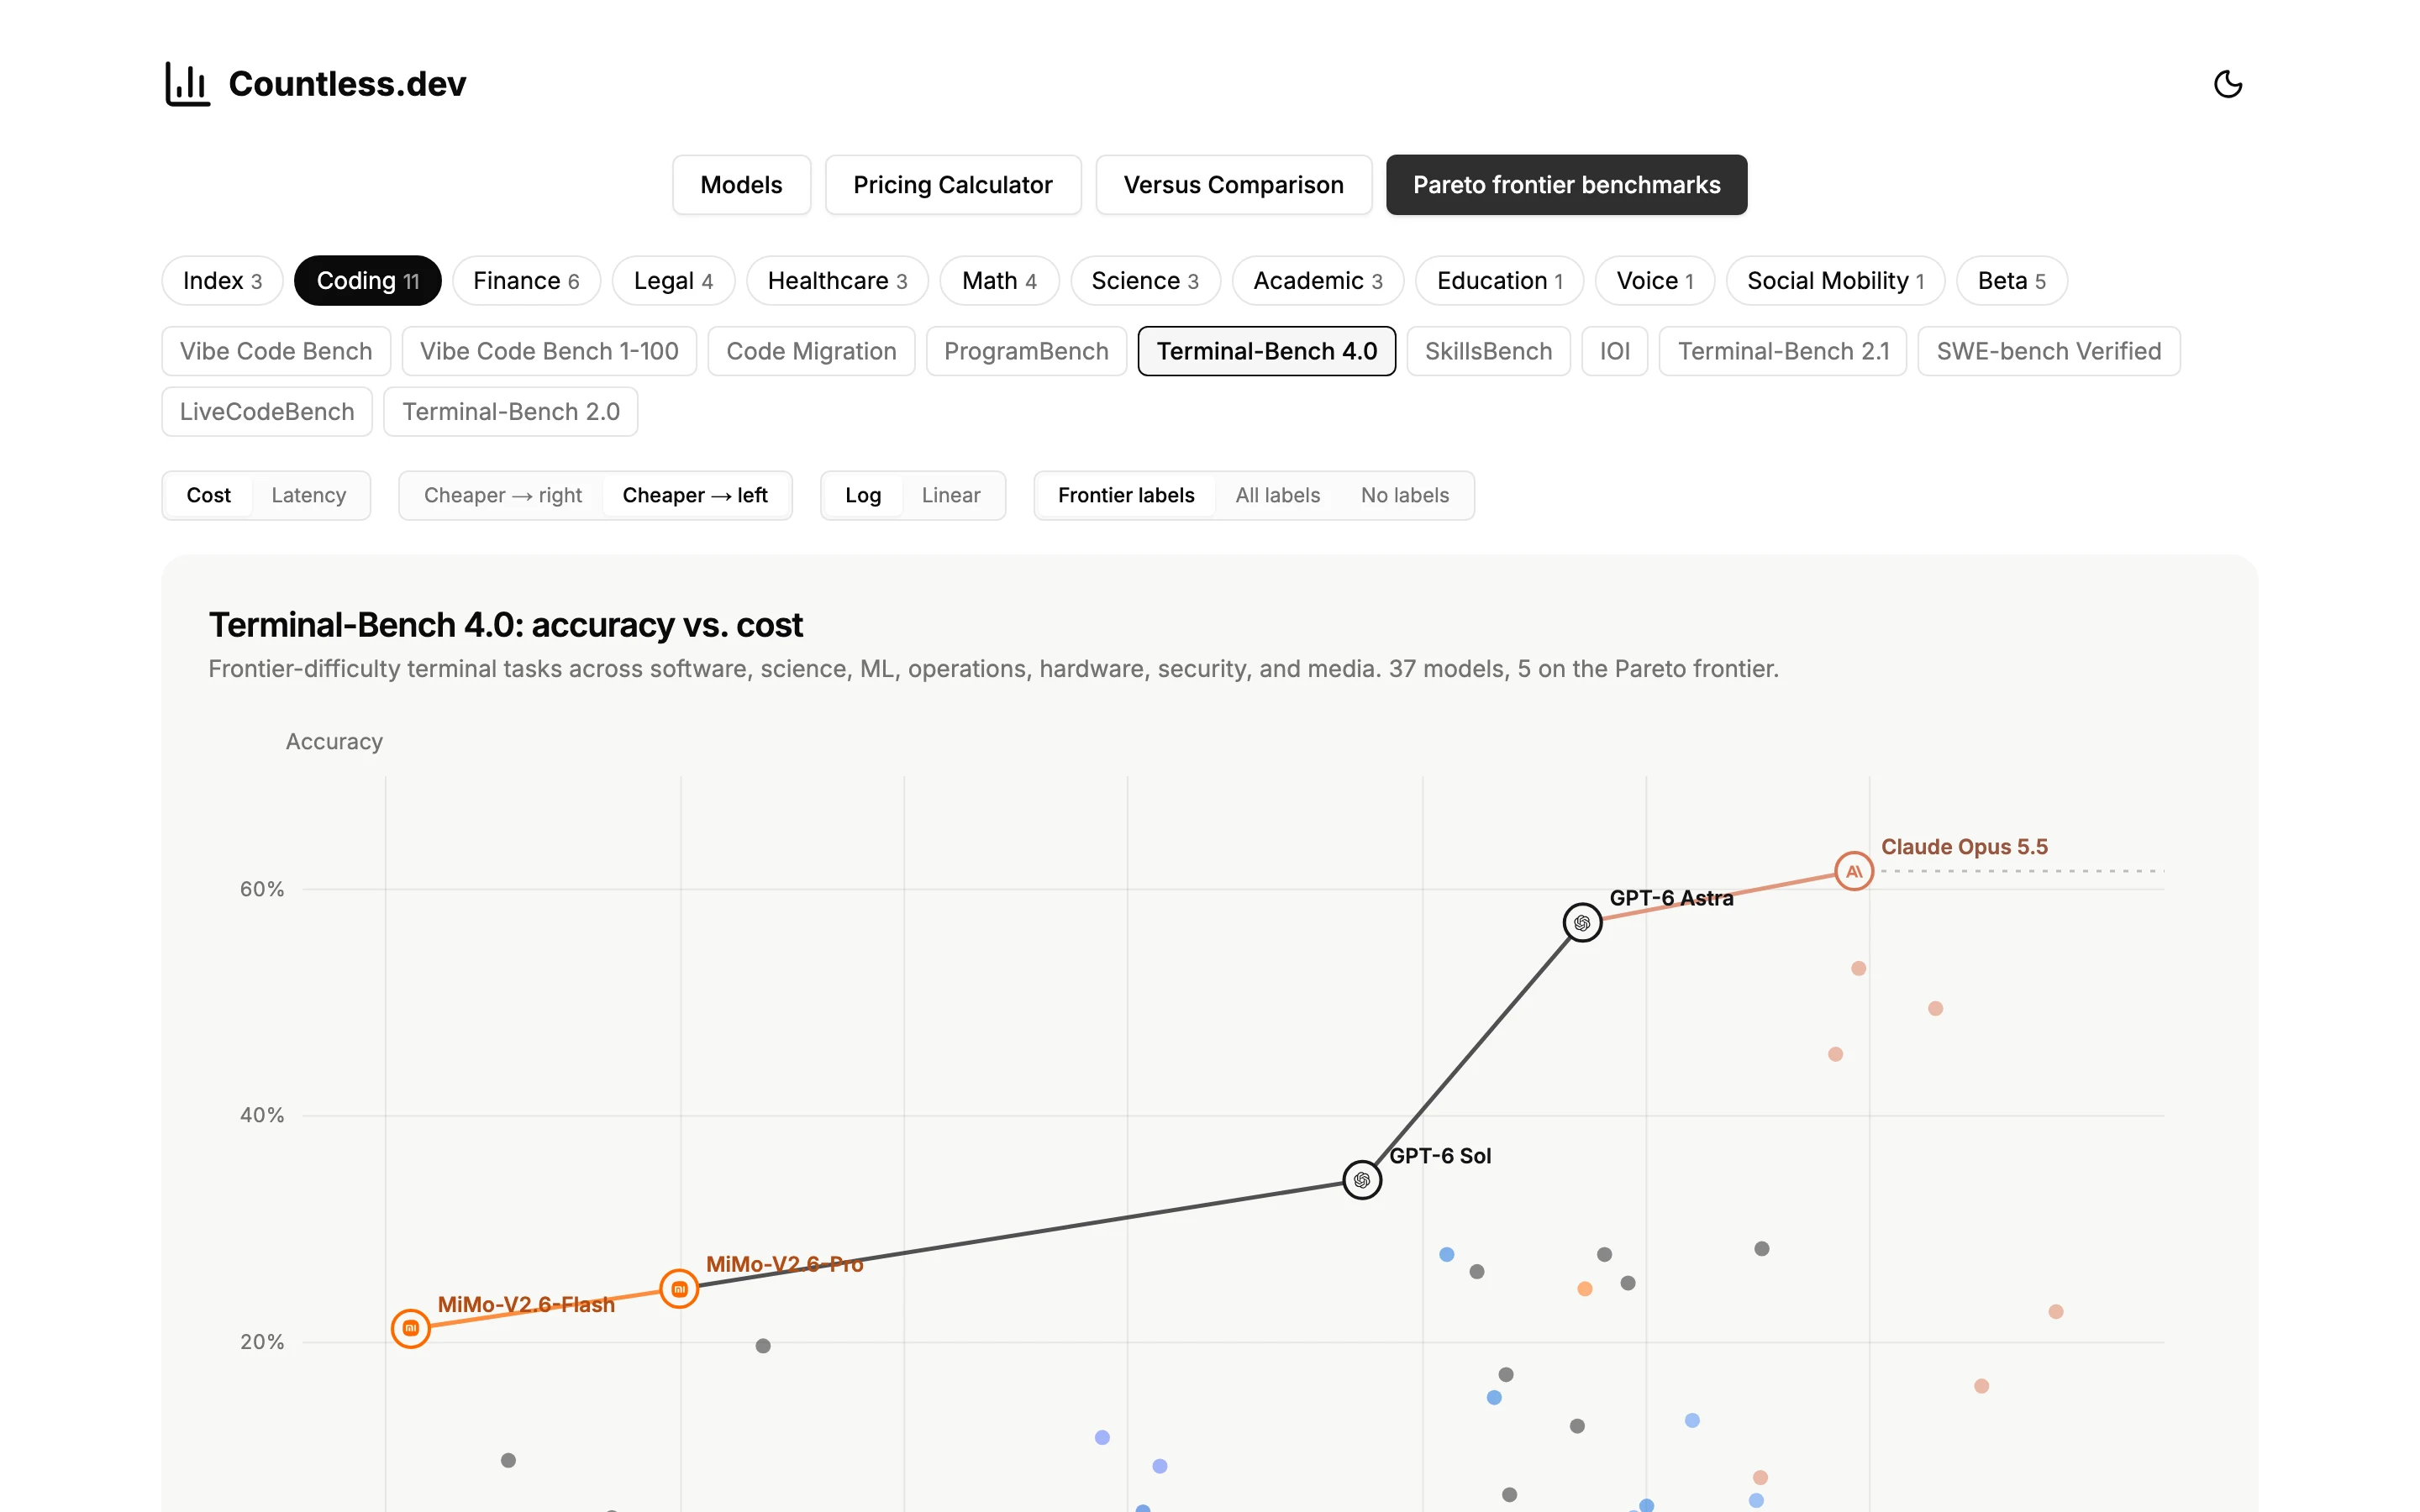The image size is (2420, 1512).
Task: Choose the SWE-bench Verified benchmark
Action: [2048, 351]
